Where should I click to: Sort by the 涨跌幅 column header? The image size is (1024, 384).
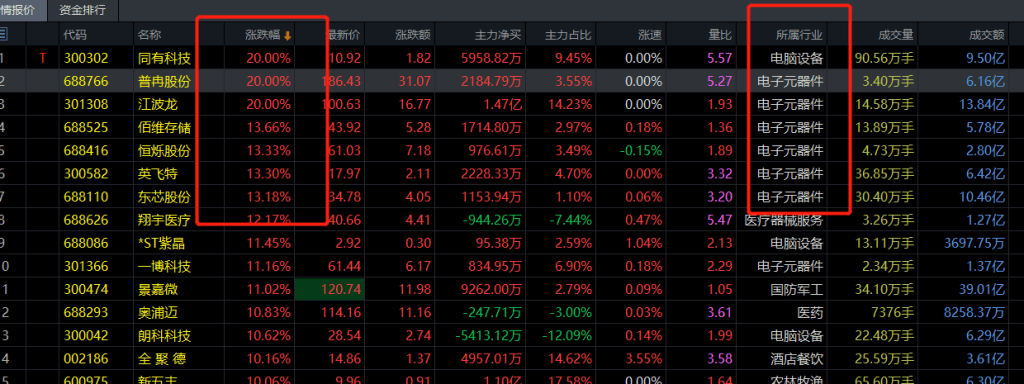point(263,35)
